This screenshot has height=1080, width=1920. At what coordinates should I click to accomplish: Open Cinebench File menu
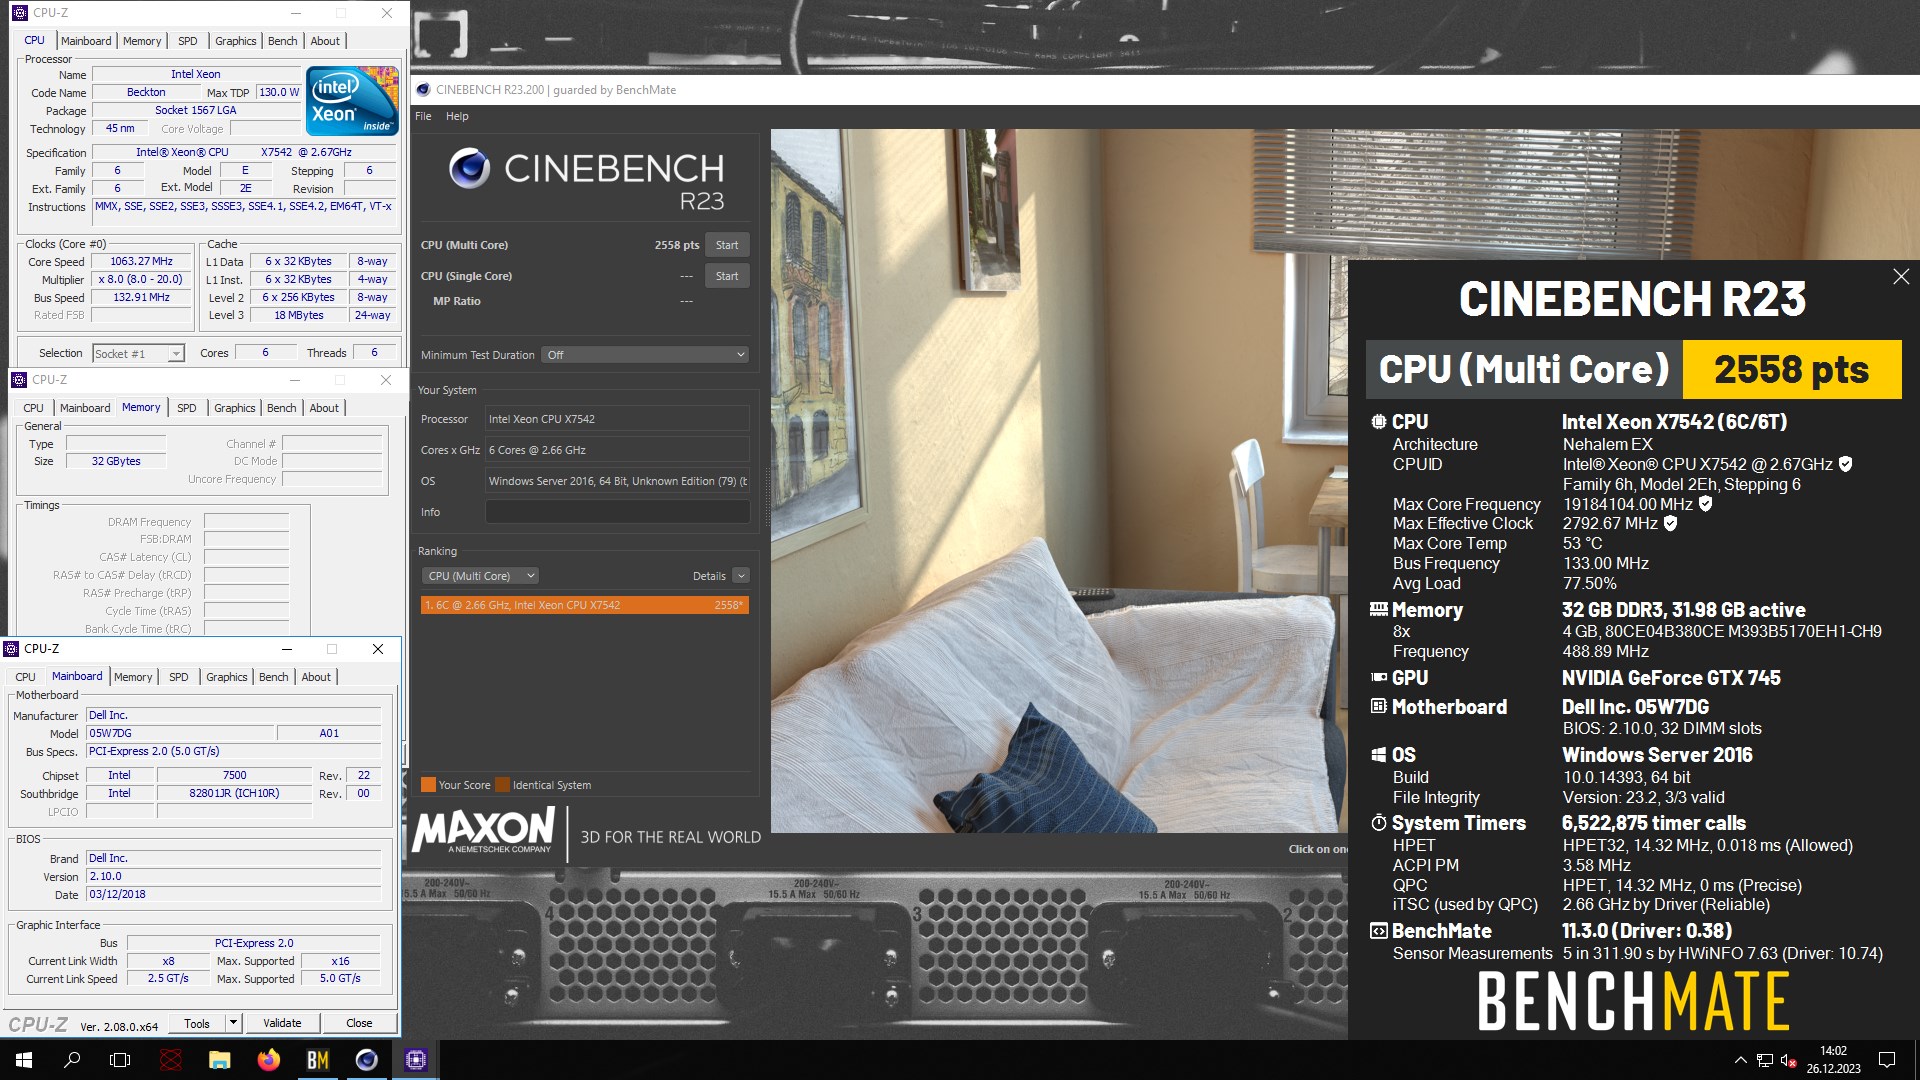click(x=423, y=116)
